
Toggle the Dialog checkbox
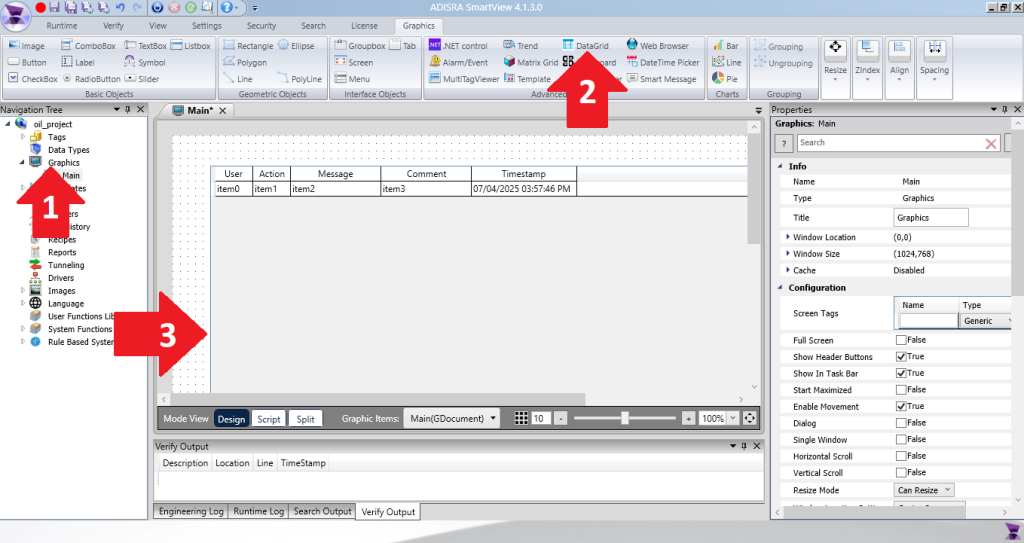pos(901,423)
